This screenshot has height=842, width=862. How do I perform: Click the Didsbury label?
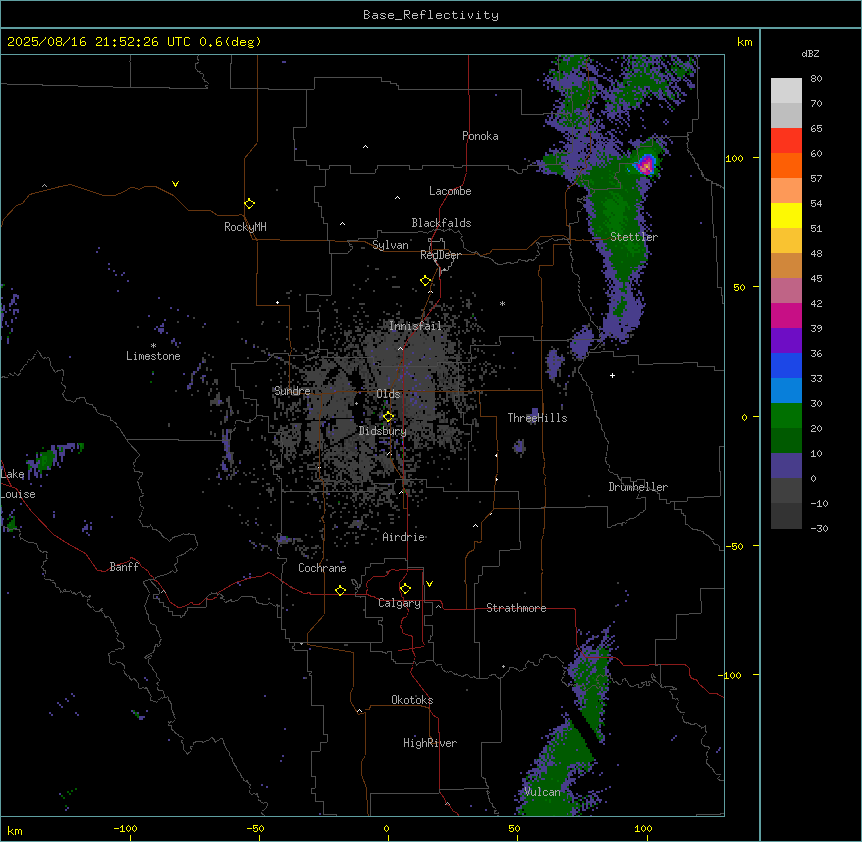pyautogui.click(x=383, y=431)
